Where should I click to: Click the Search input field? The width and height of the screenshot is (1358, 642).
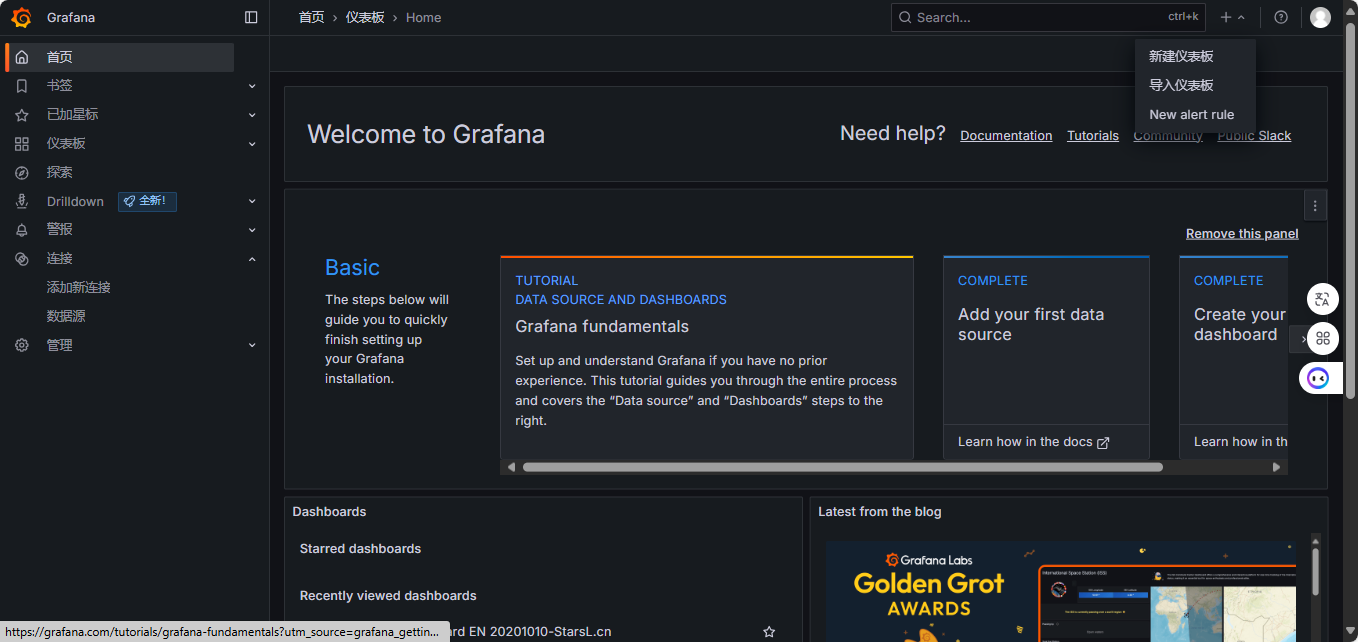pos(1048,17)
